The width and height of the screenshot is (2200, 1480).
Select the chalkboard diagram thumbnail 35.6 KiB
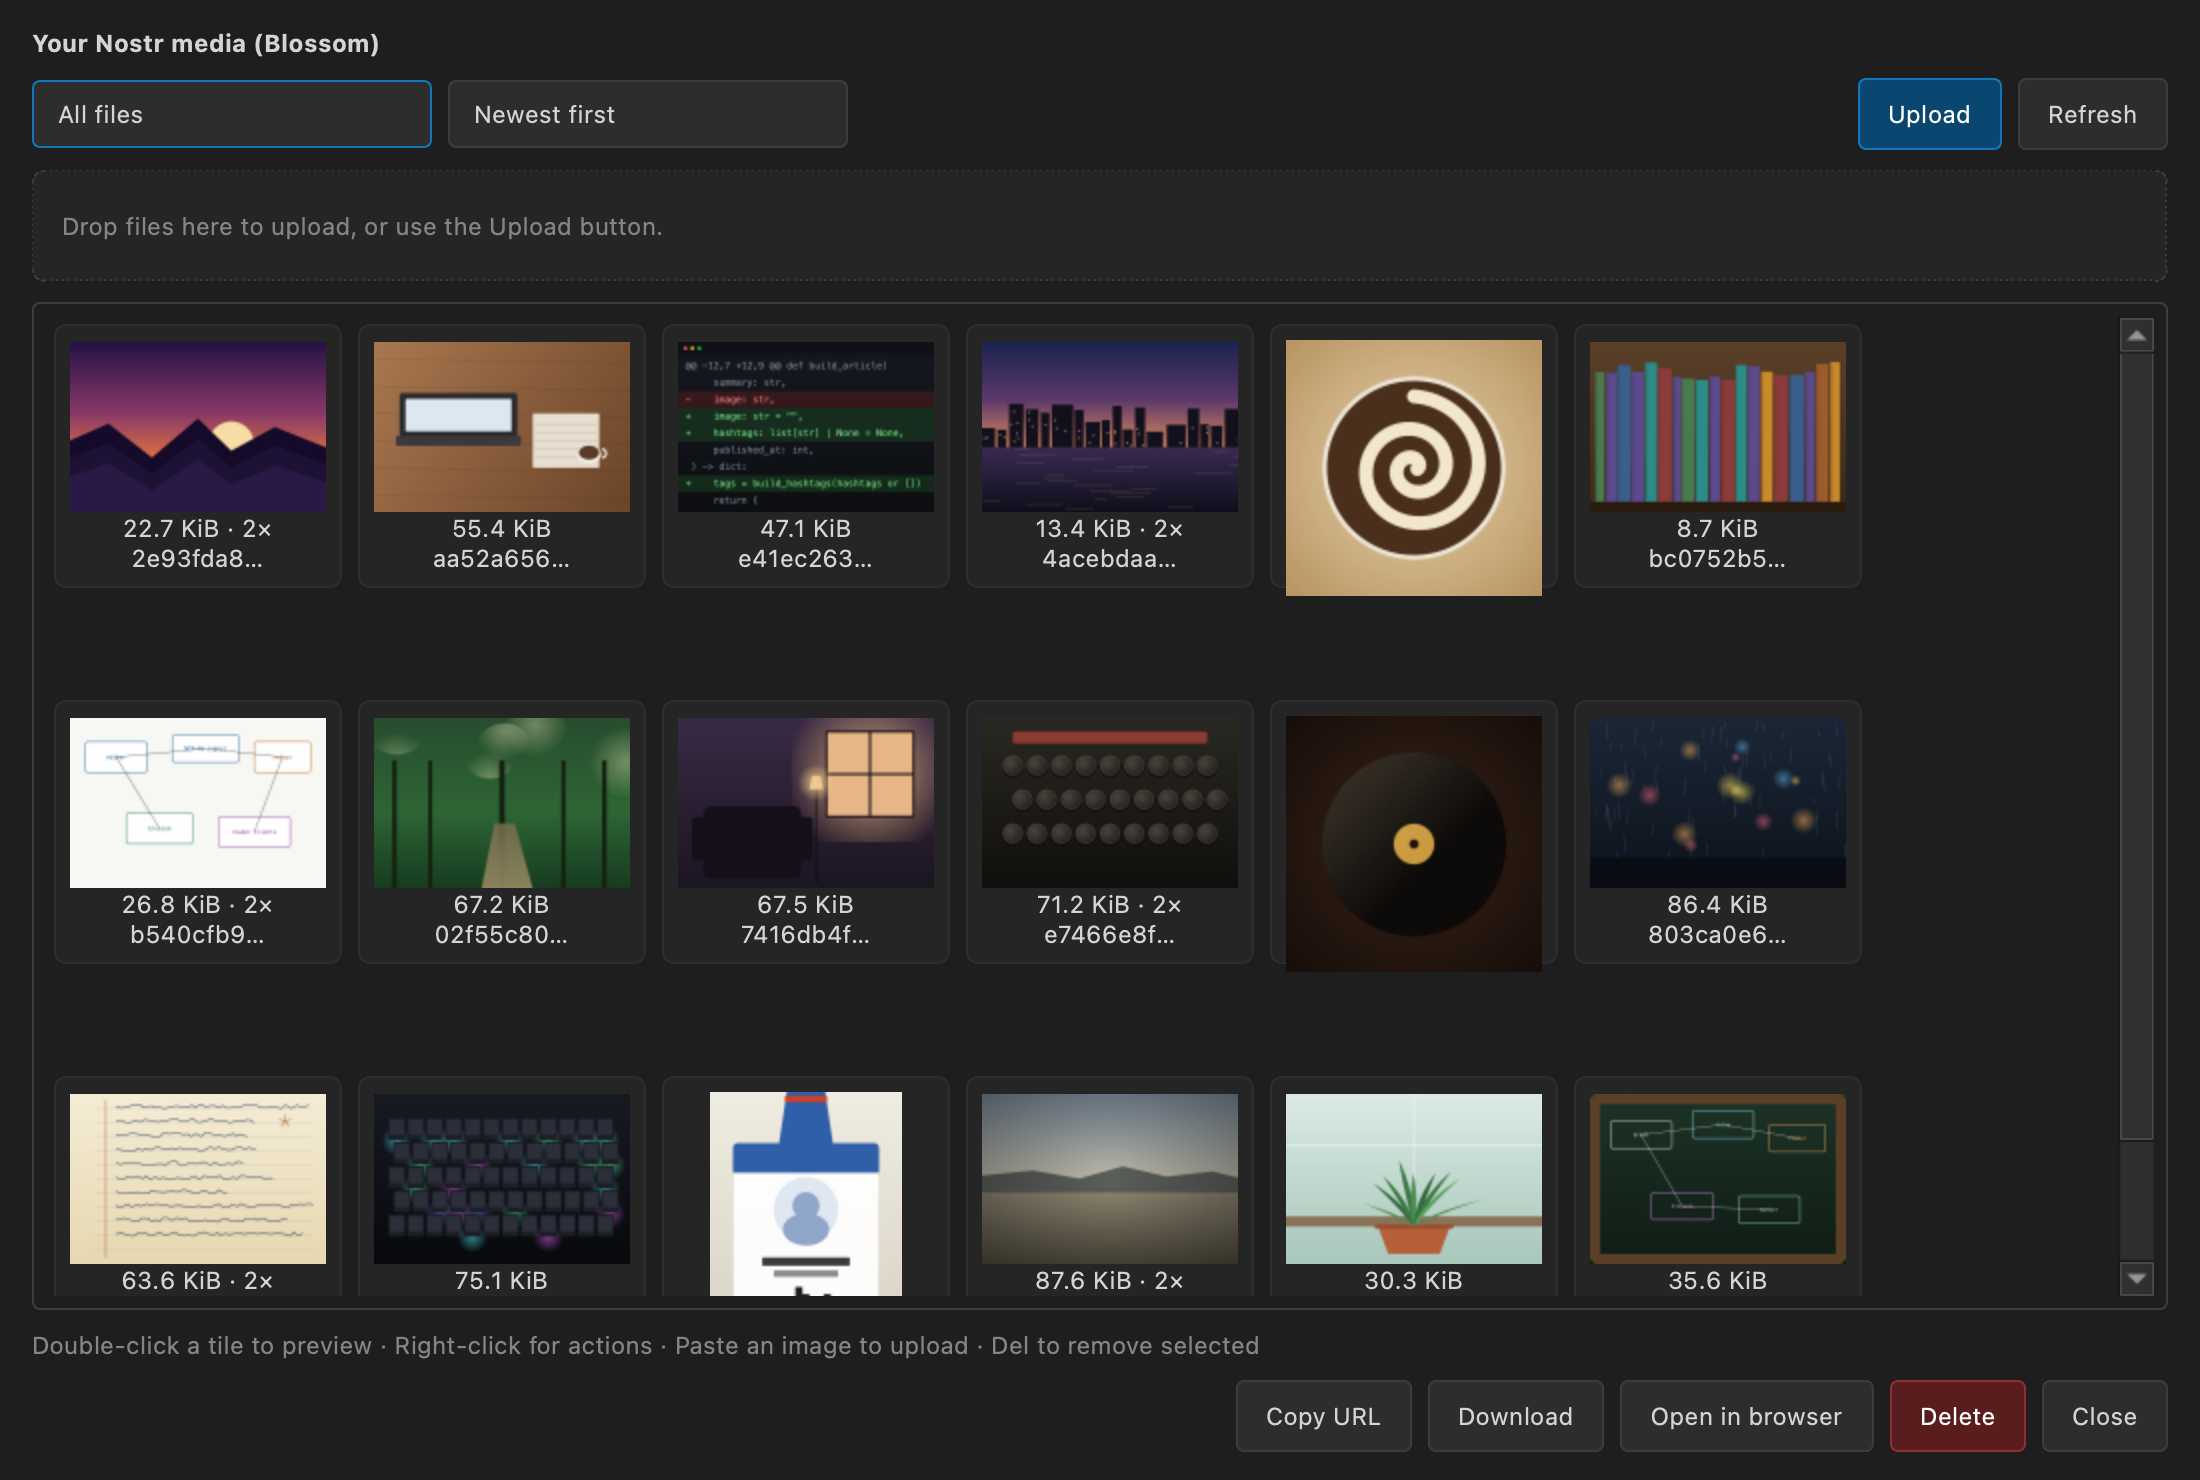pos(1718,1179)
